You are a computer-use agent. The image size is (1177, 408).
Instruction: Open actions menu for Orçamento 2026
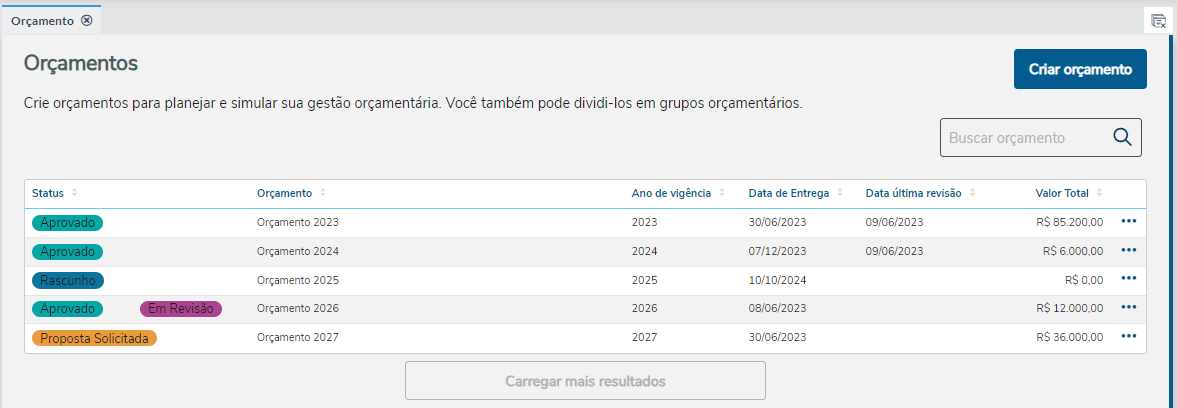(1129, 307)
